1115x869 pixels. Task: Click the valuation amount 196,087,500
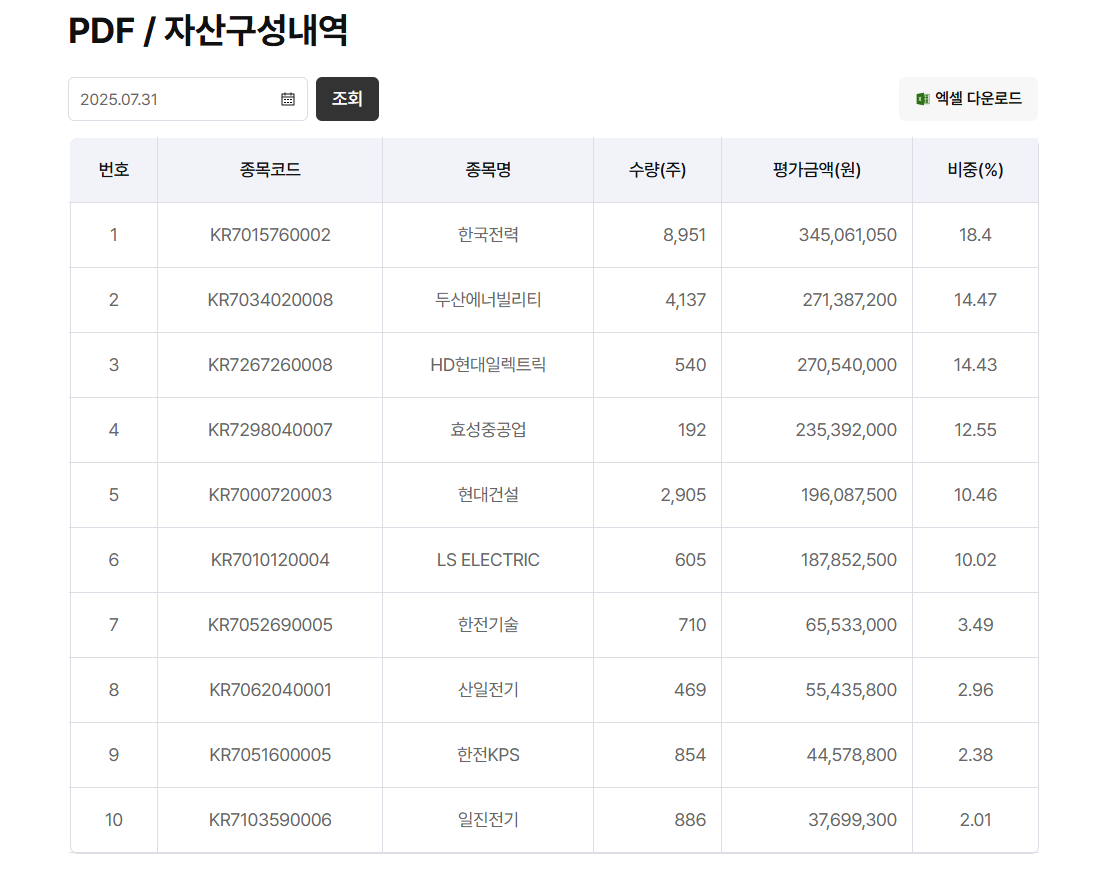848,495
